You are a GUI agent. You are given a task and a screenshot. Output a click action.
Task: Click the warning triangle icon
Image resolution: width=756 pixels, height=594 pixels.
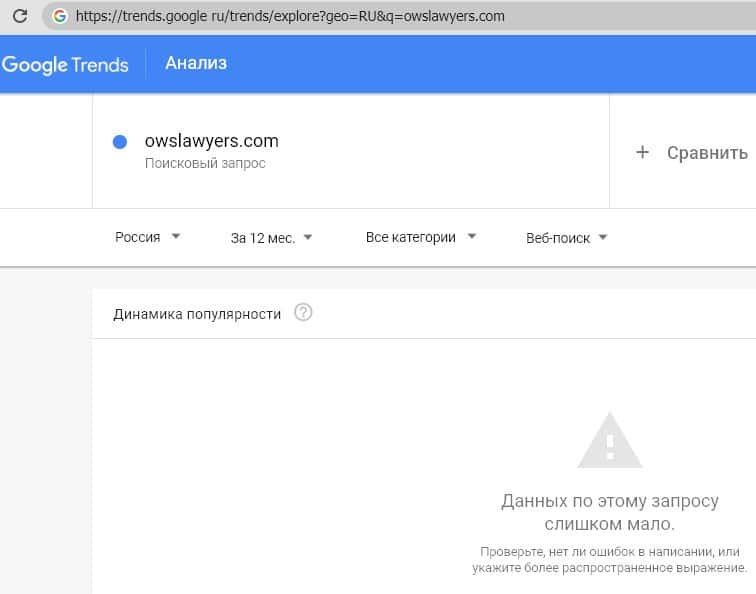pos(609,439)
